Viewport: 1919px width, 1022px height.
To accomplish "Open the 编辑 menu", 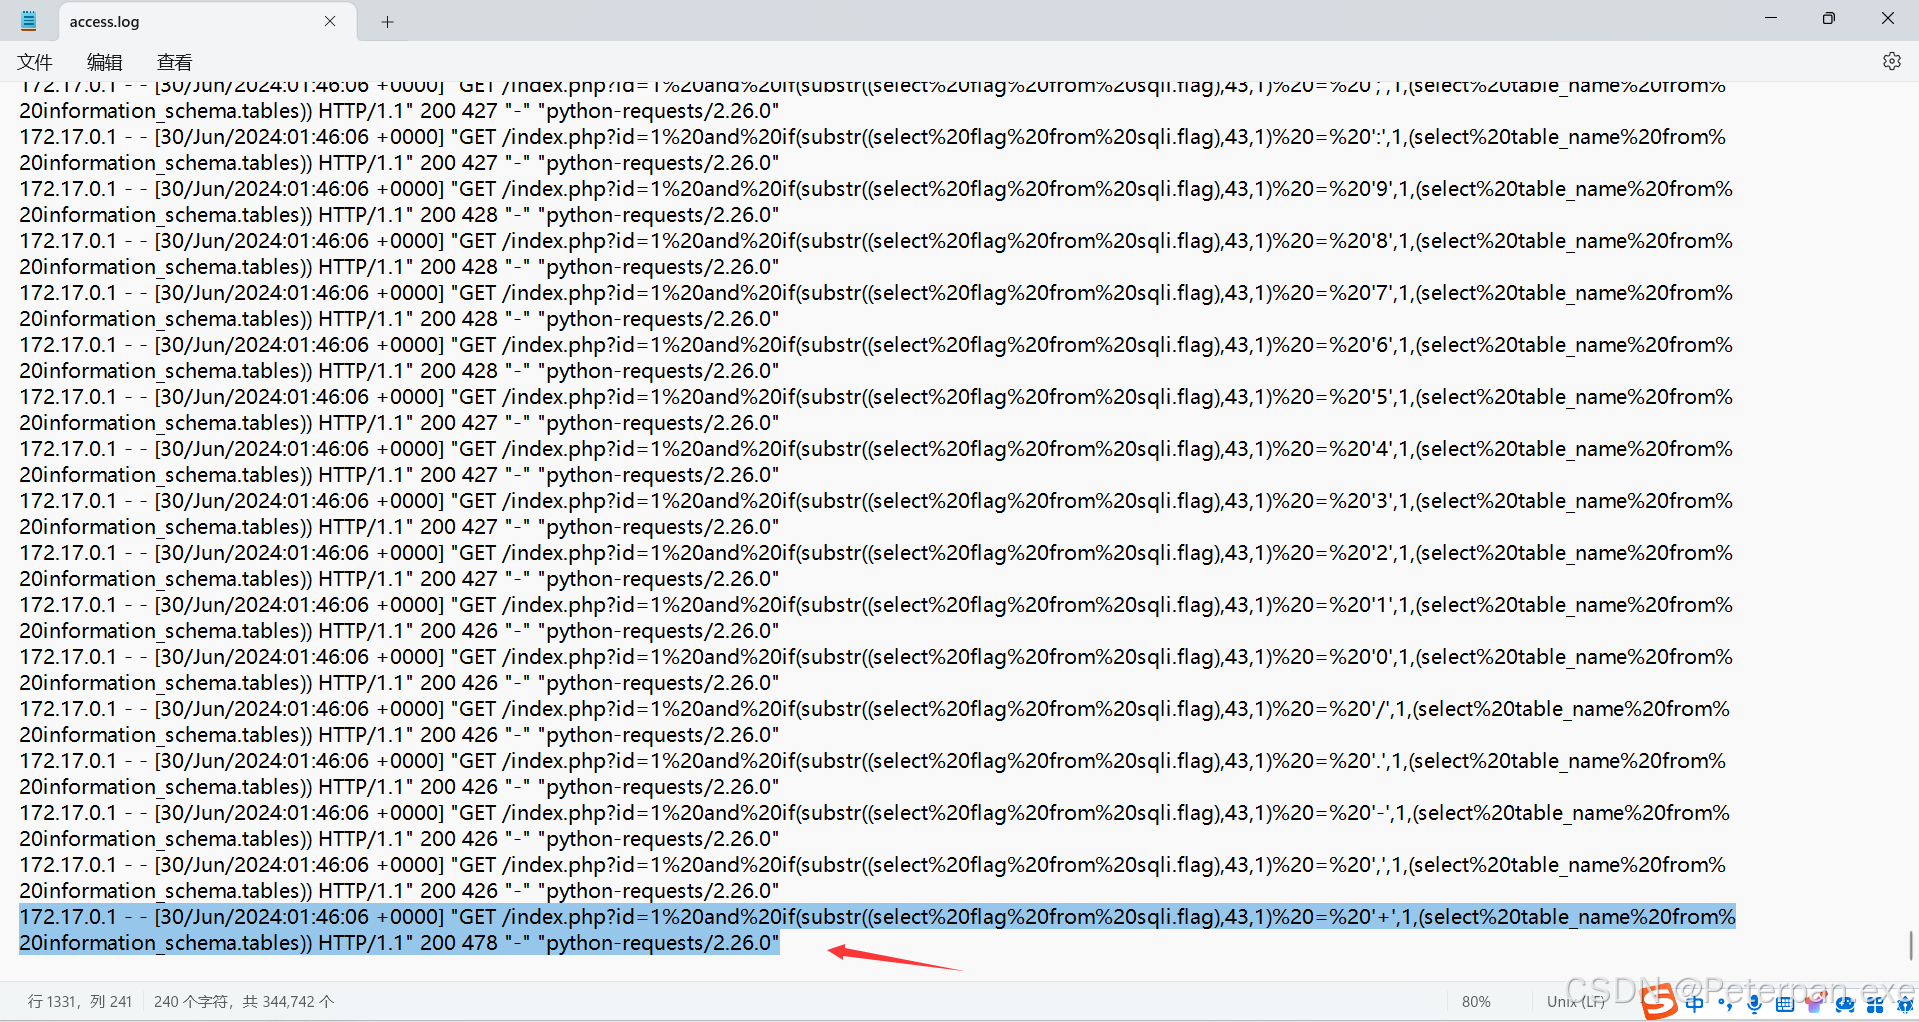I will 104,62.
